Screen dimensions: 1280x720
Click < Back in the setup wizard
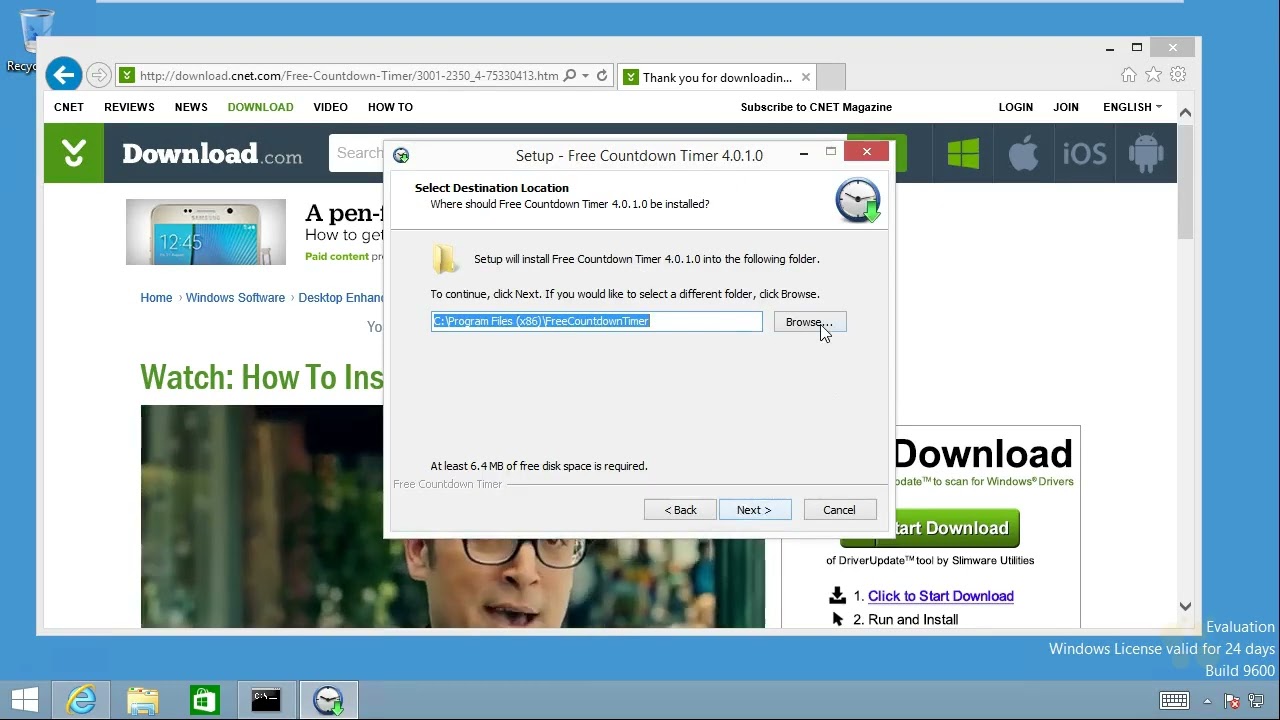680,510
